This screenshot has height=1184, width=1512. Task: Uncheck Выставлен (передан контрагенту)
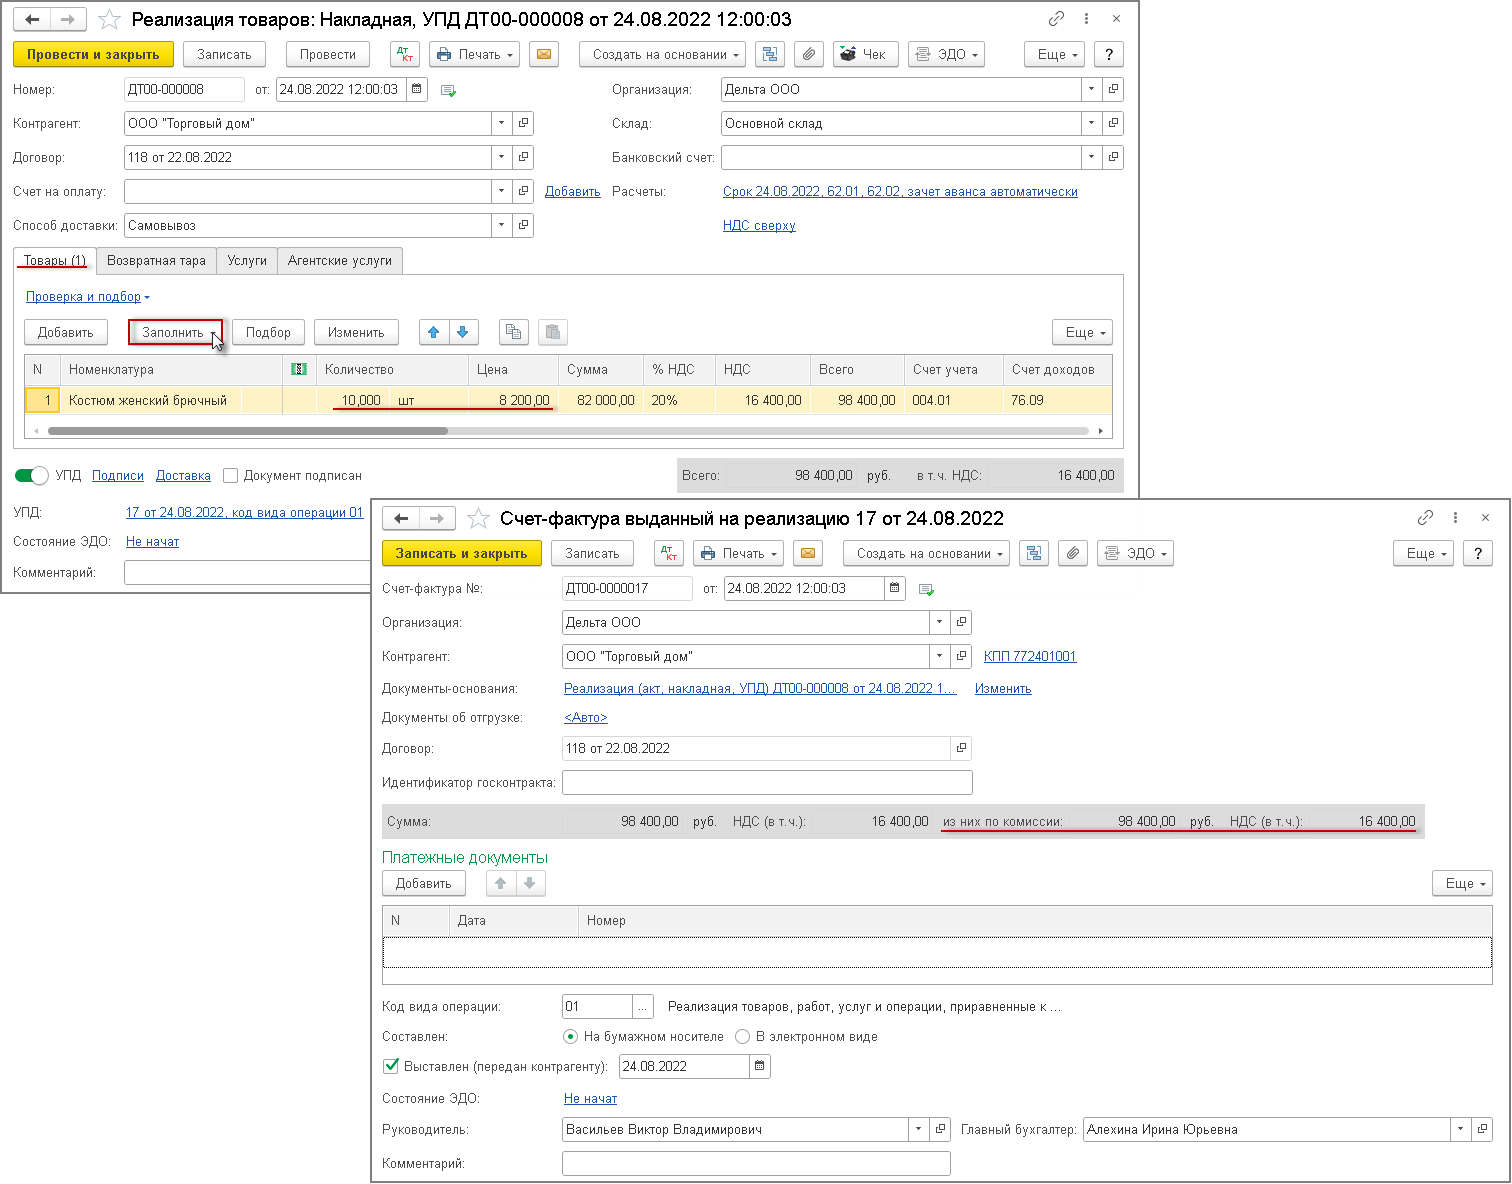391,1066
